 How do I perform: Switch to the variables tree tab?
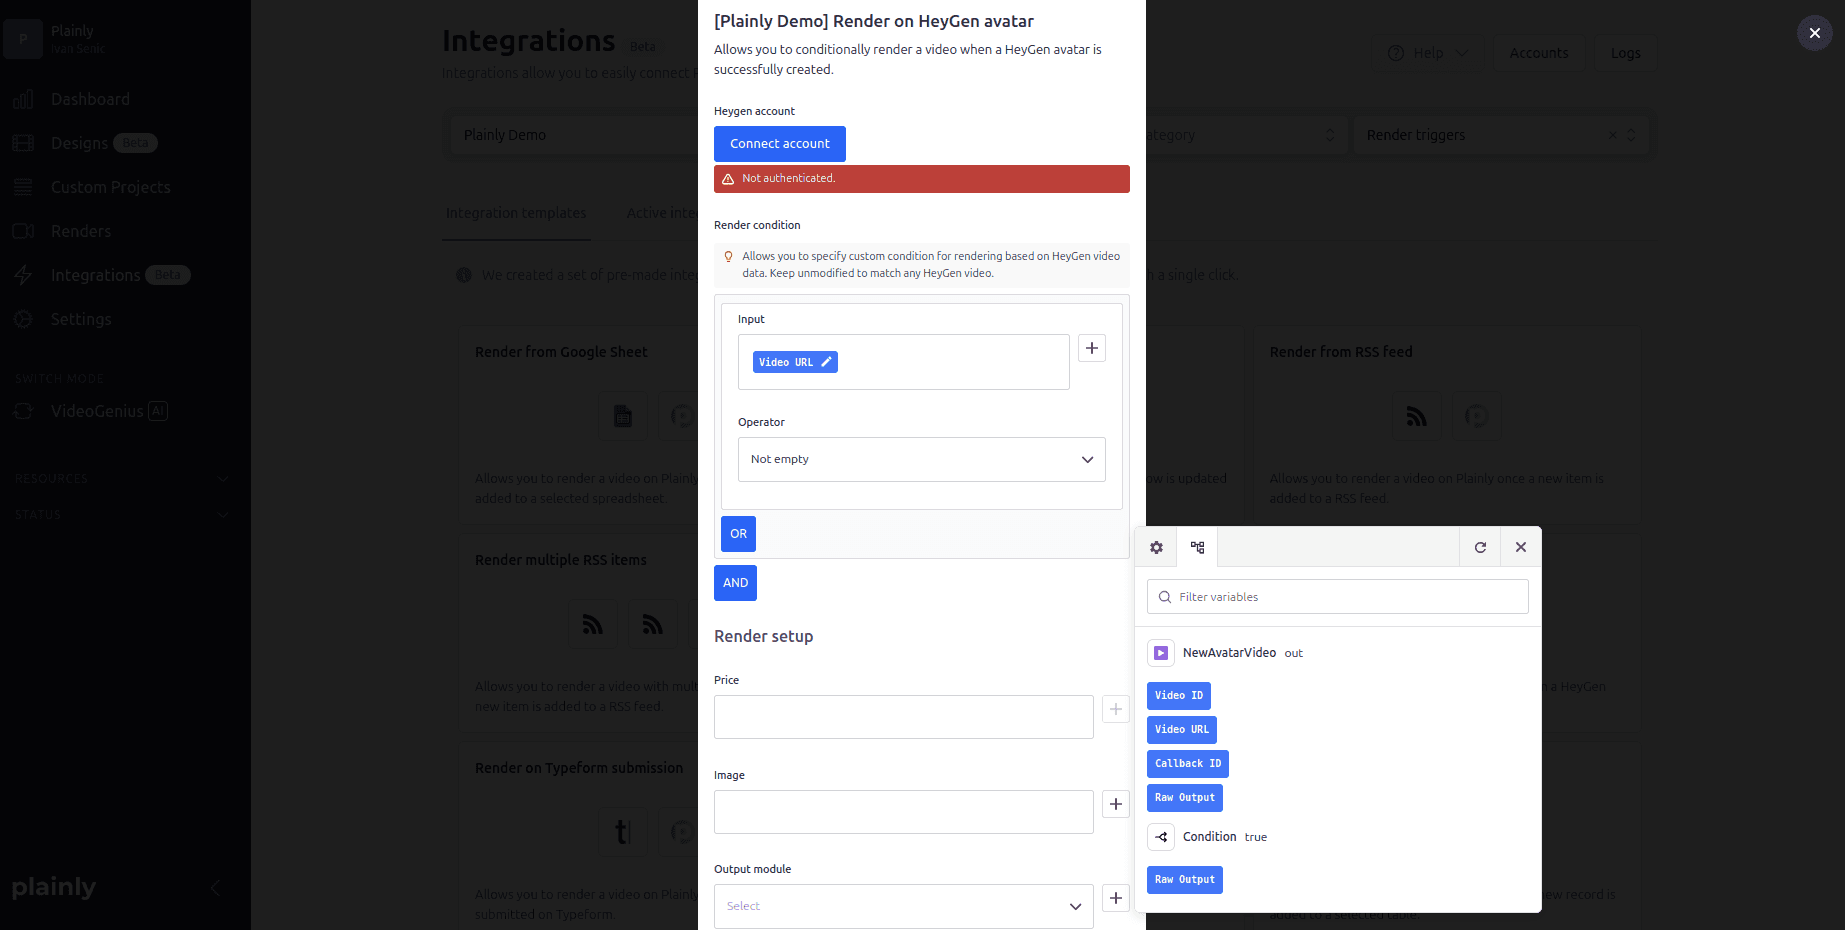point(1197,547)
